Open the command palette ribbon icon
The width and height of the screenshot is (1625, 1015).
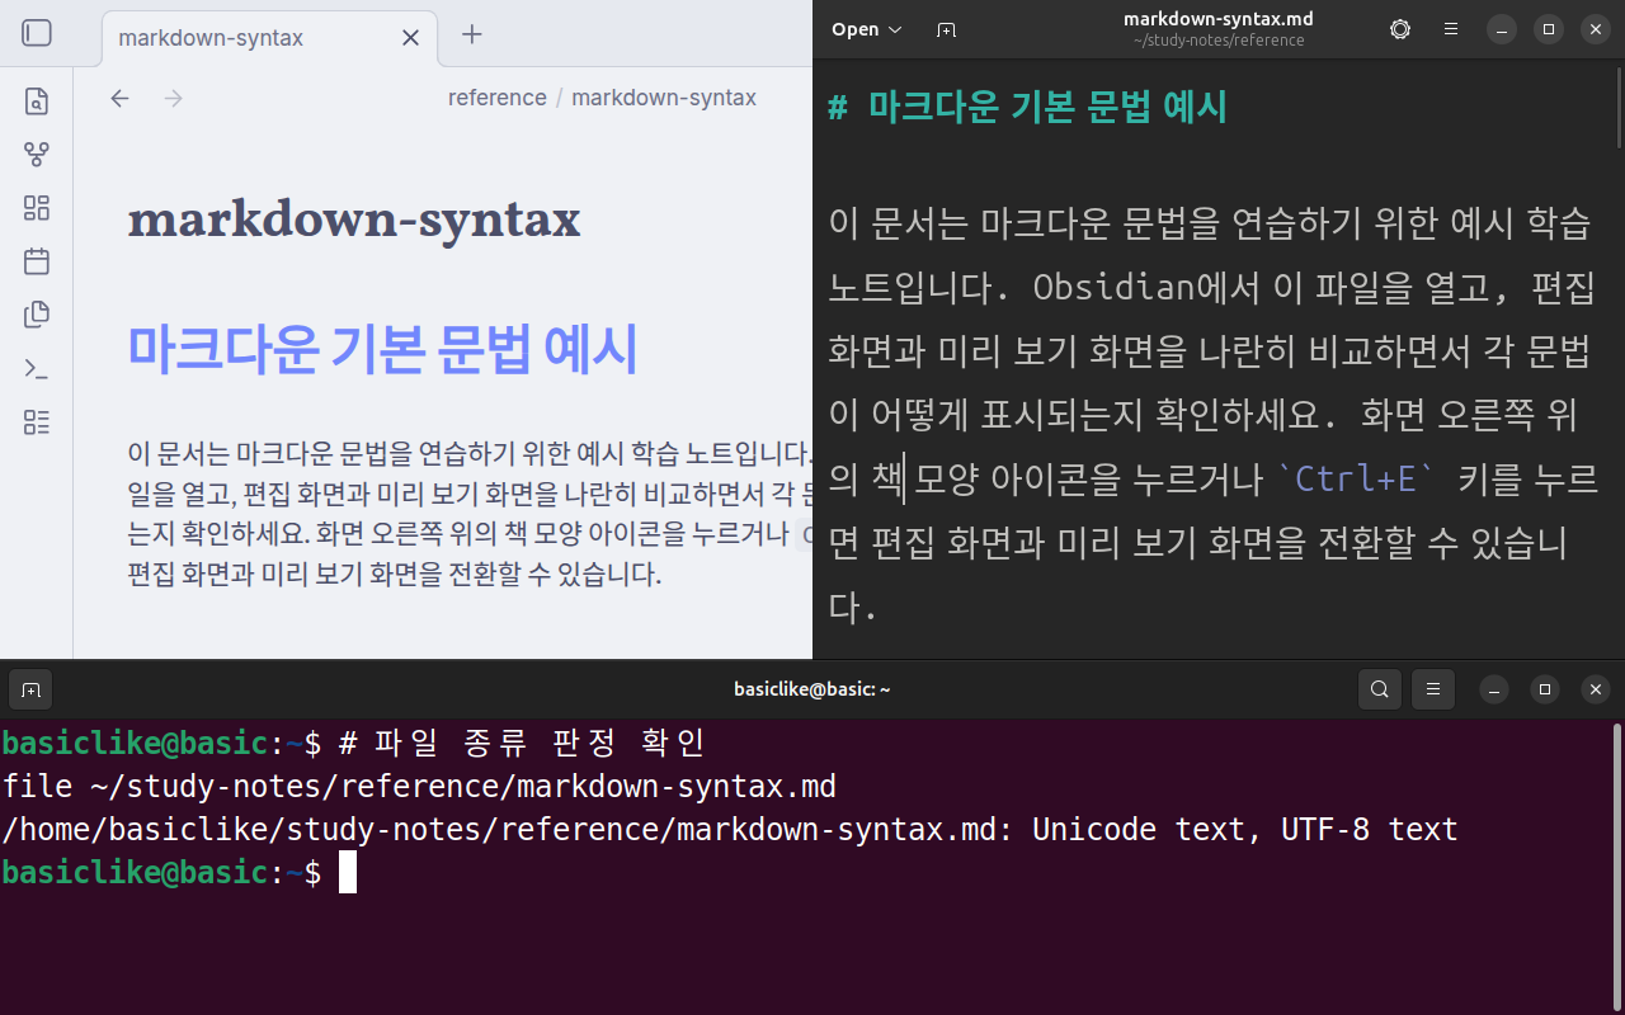(x=37, y=369)
